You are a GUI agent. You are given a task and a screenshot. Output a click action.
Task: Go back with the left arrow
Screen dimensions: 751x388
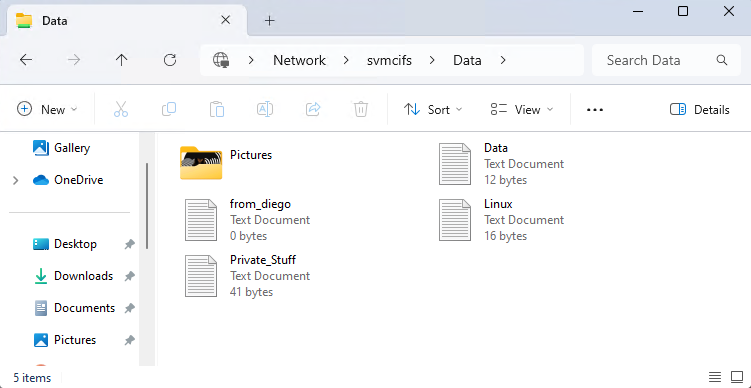click(26, 60)
